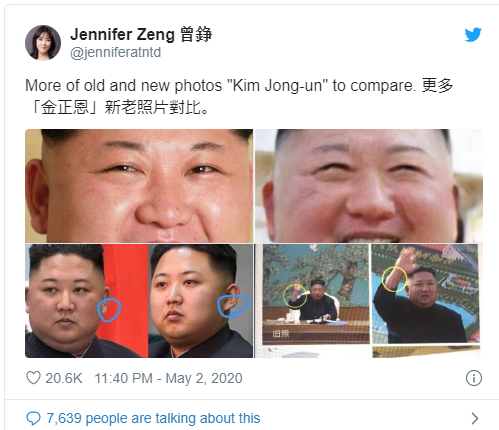The width and height of the screenshot is (499, 430).
Task: Open the portrait with the red background
Action: click(x=87, y=301)
